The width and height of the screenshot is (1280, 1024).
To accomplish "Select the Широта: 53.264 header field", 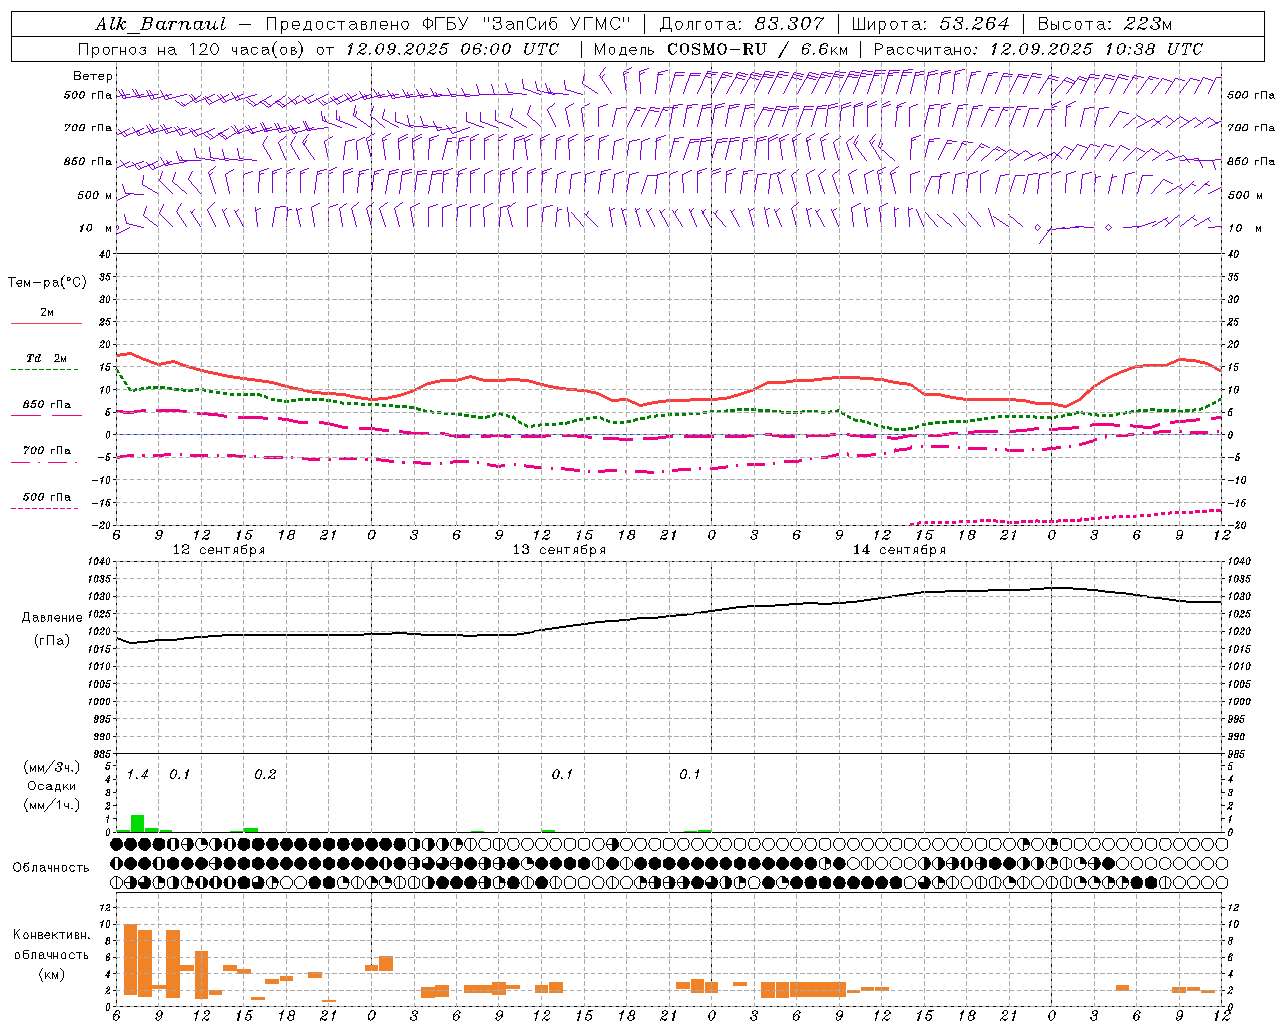I will point(930,24).
